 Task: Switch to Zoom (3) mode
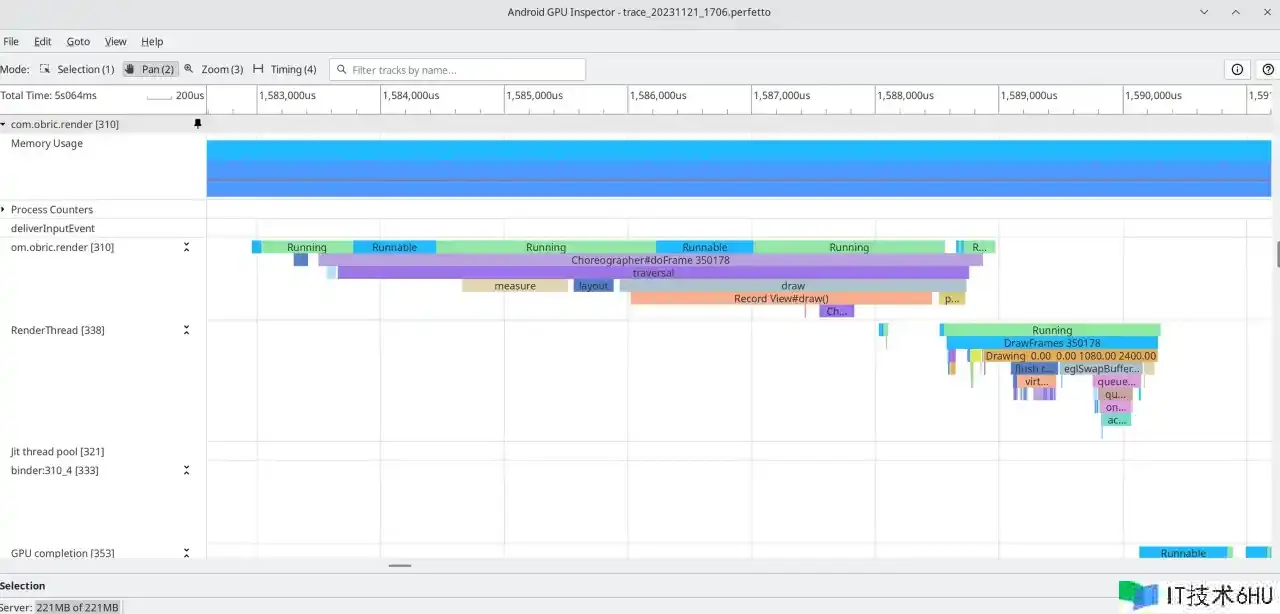(x=213, y=69)
